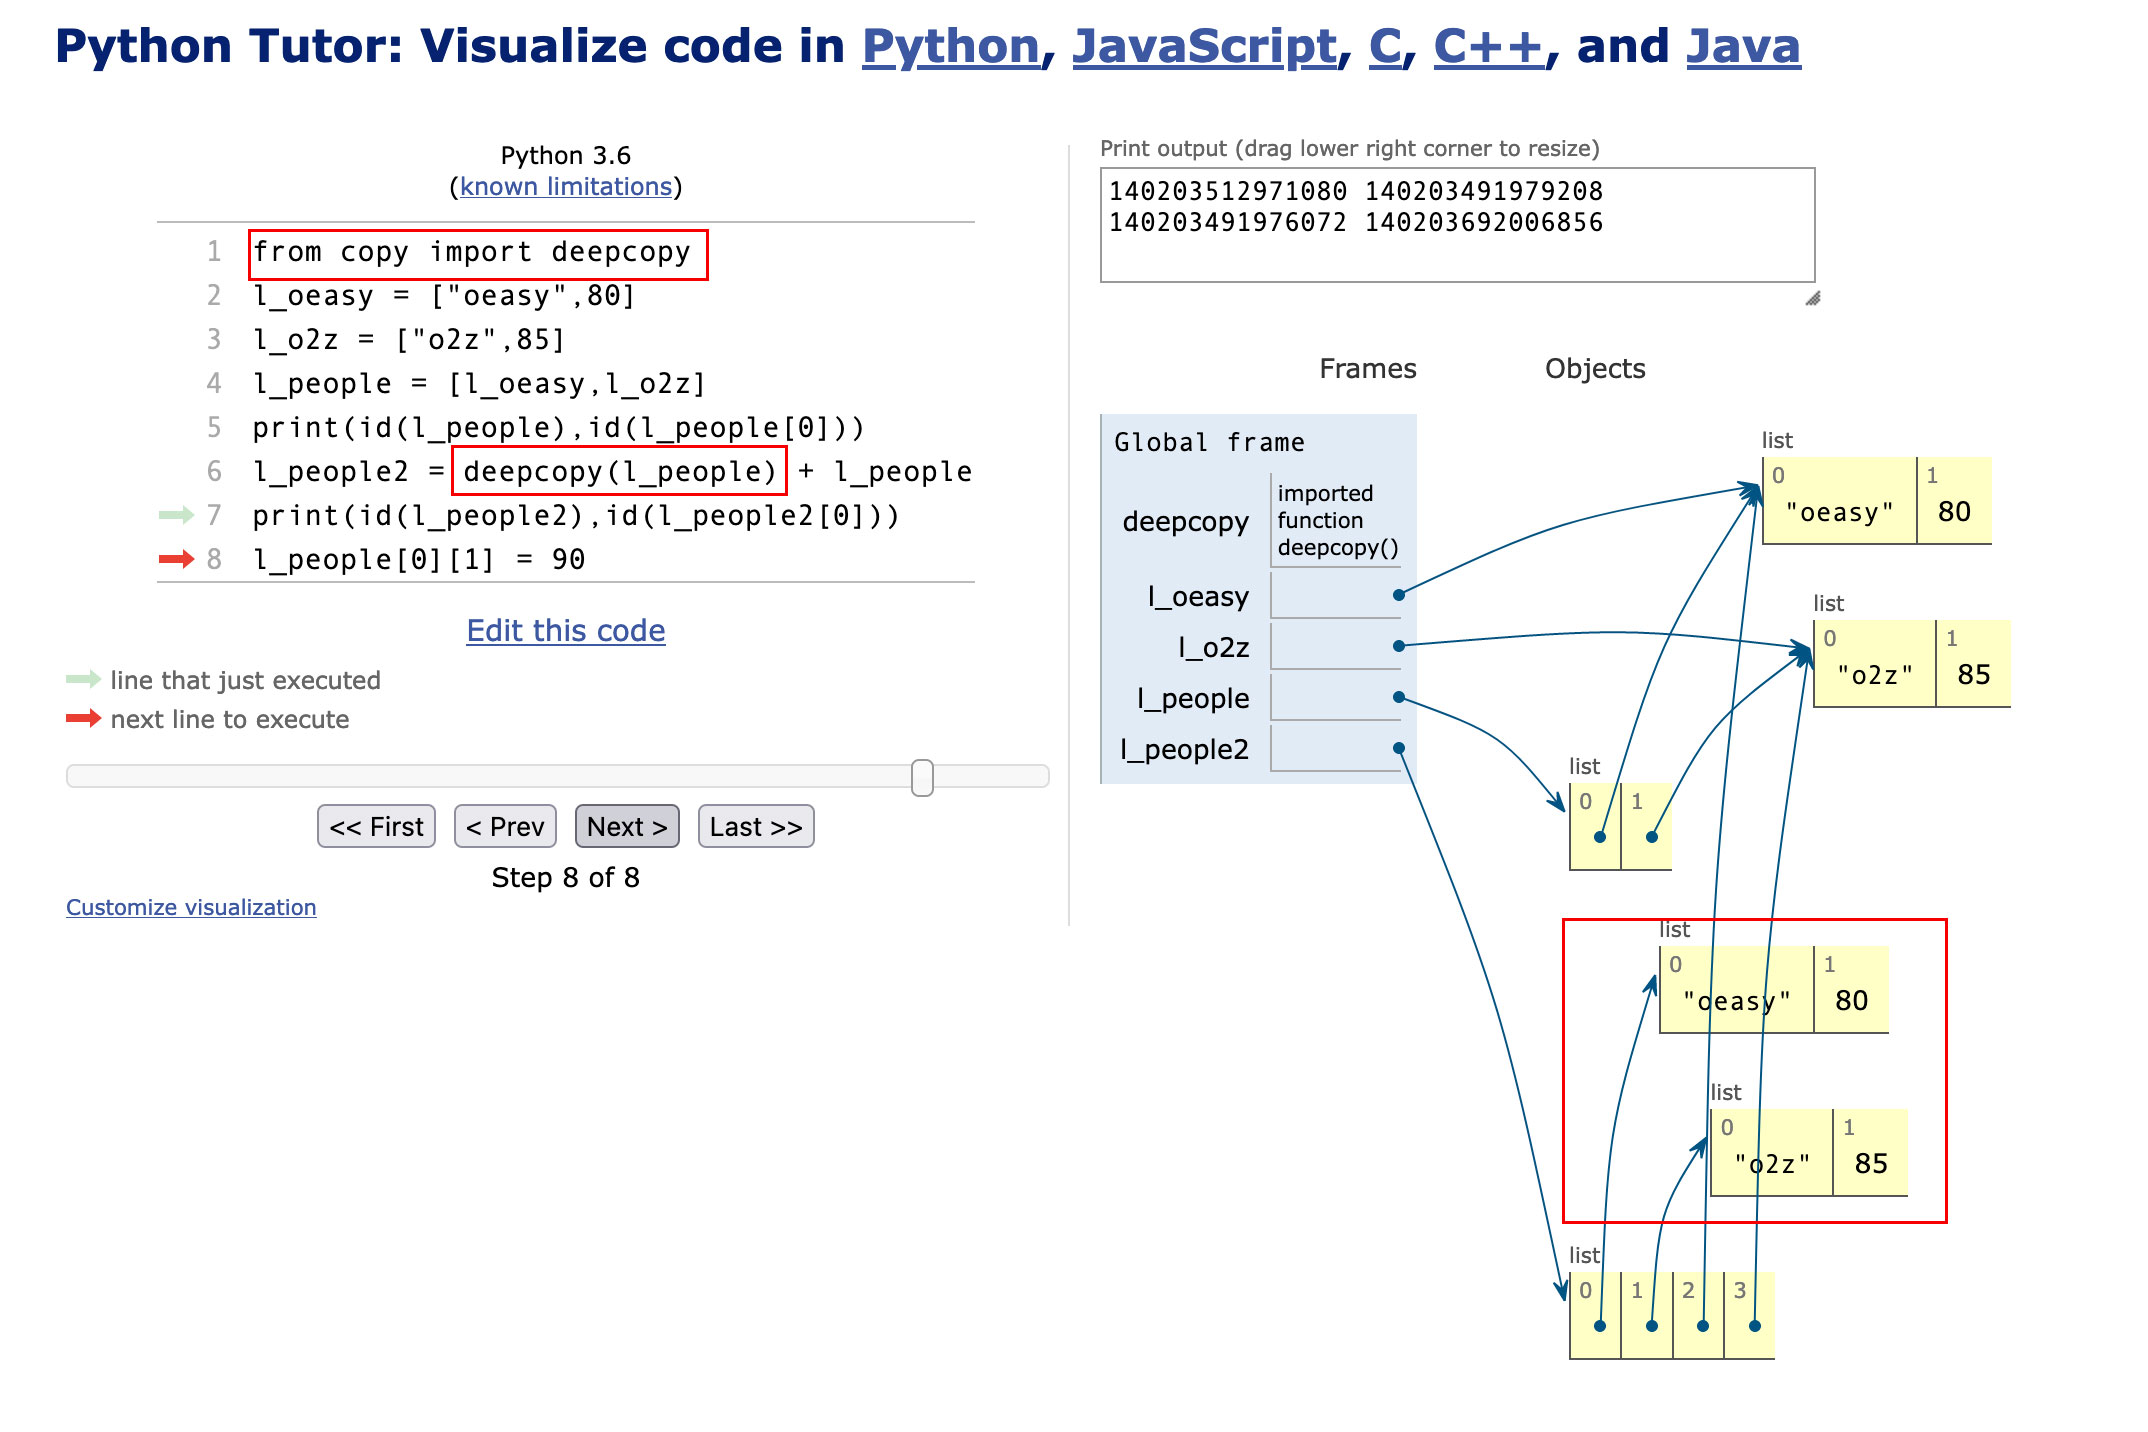Open the C language link in heading

1385,47
